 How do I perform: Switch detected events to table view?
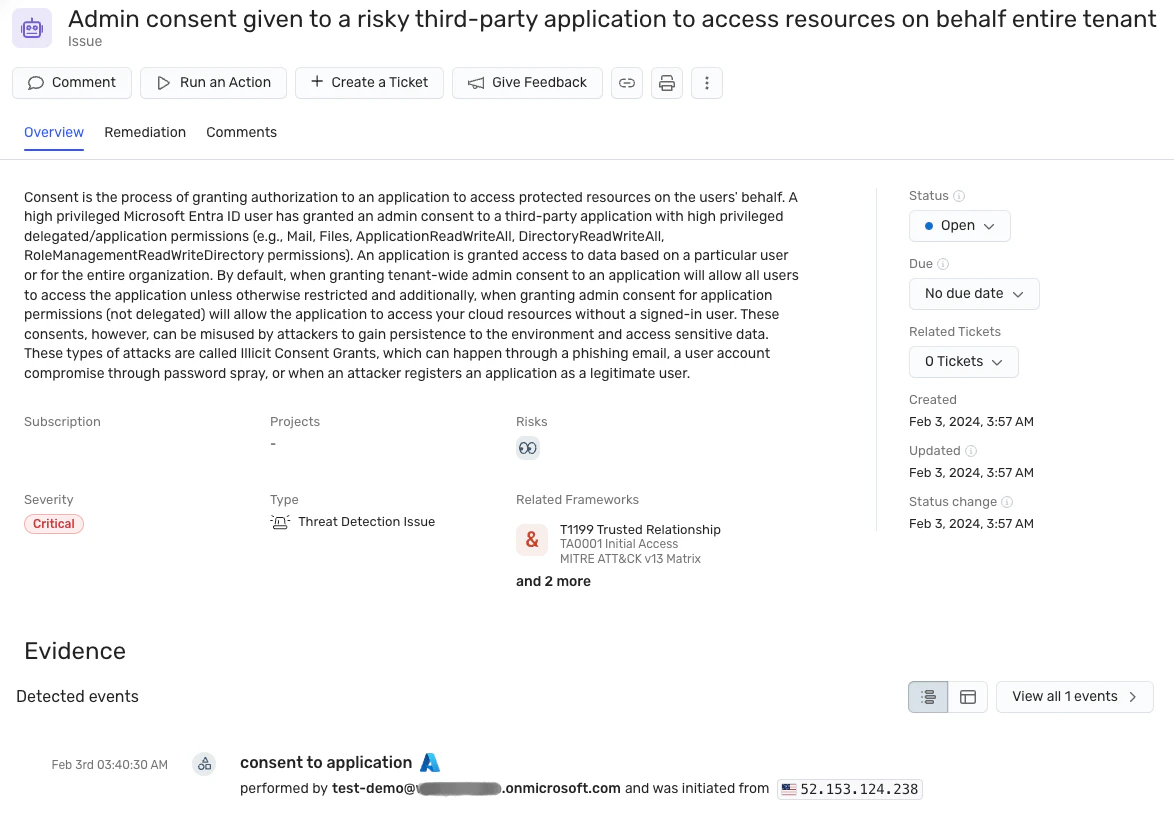[x=968, y=697]
